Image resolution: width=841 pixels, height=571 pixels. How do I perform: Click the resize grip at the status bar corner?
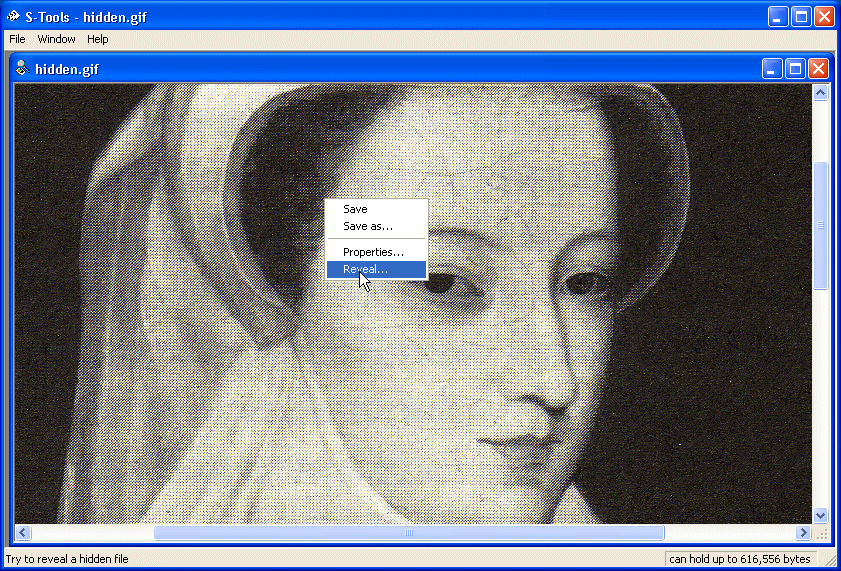pyautogui.click(x=829, y=560)
